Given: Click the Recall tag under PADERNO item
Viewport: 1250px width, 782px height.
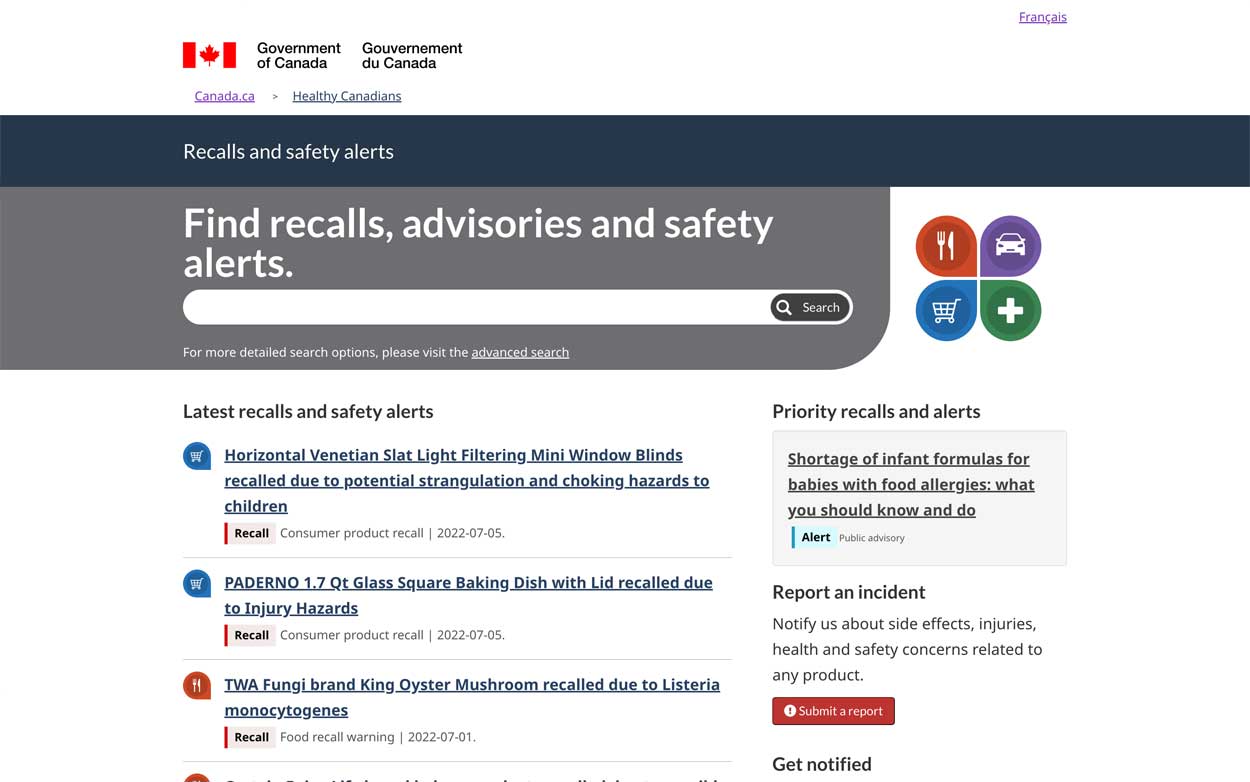Looking at the screenshot, I should click(x=250, y=635).
